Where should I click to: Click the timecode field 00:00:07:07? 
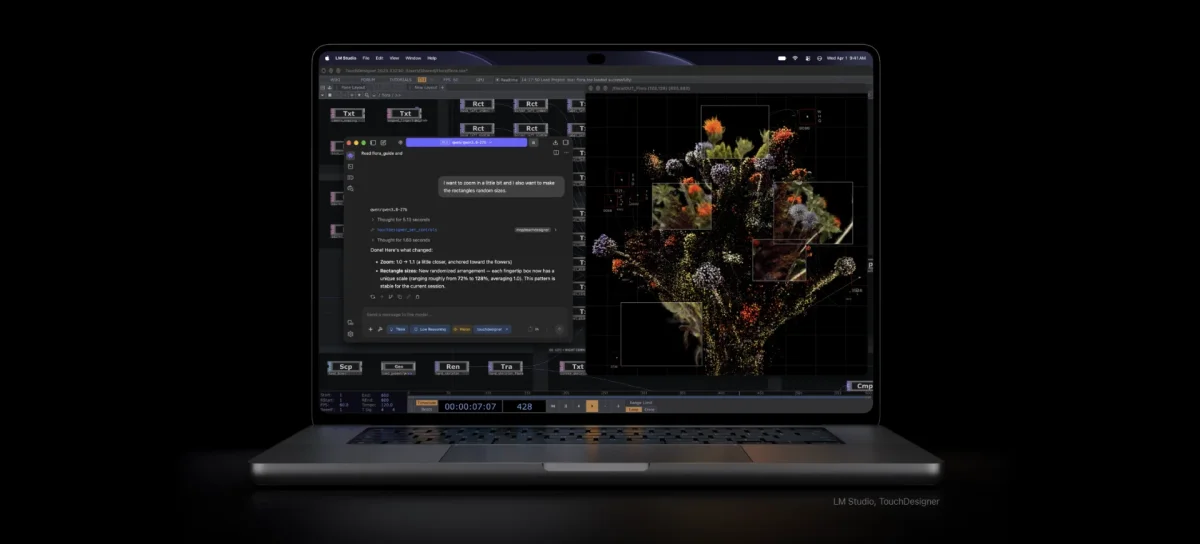click(470, 406)
